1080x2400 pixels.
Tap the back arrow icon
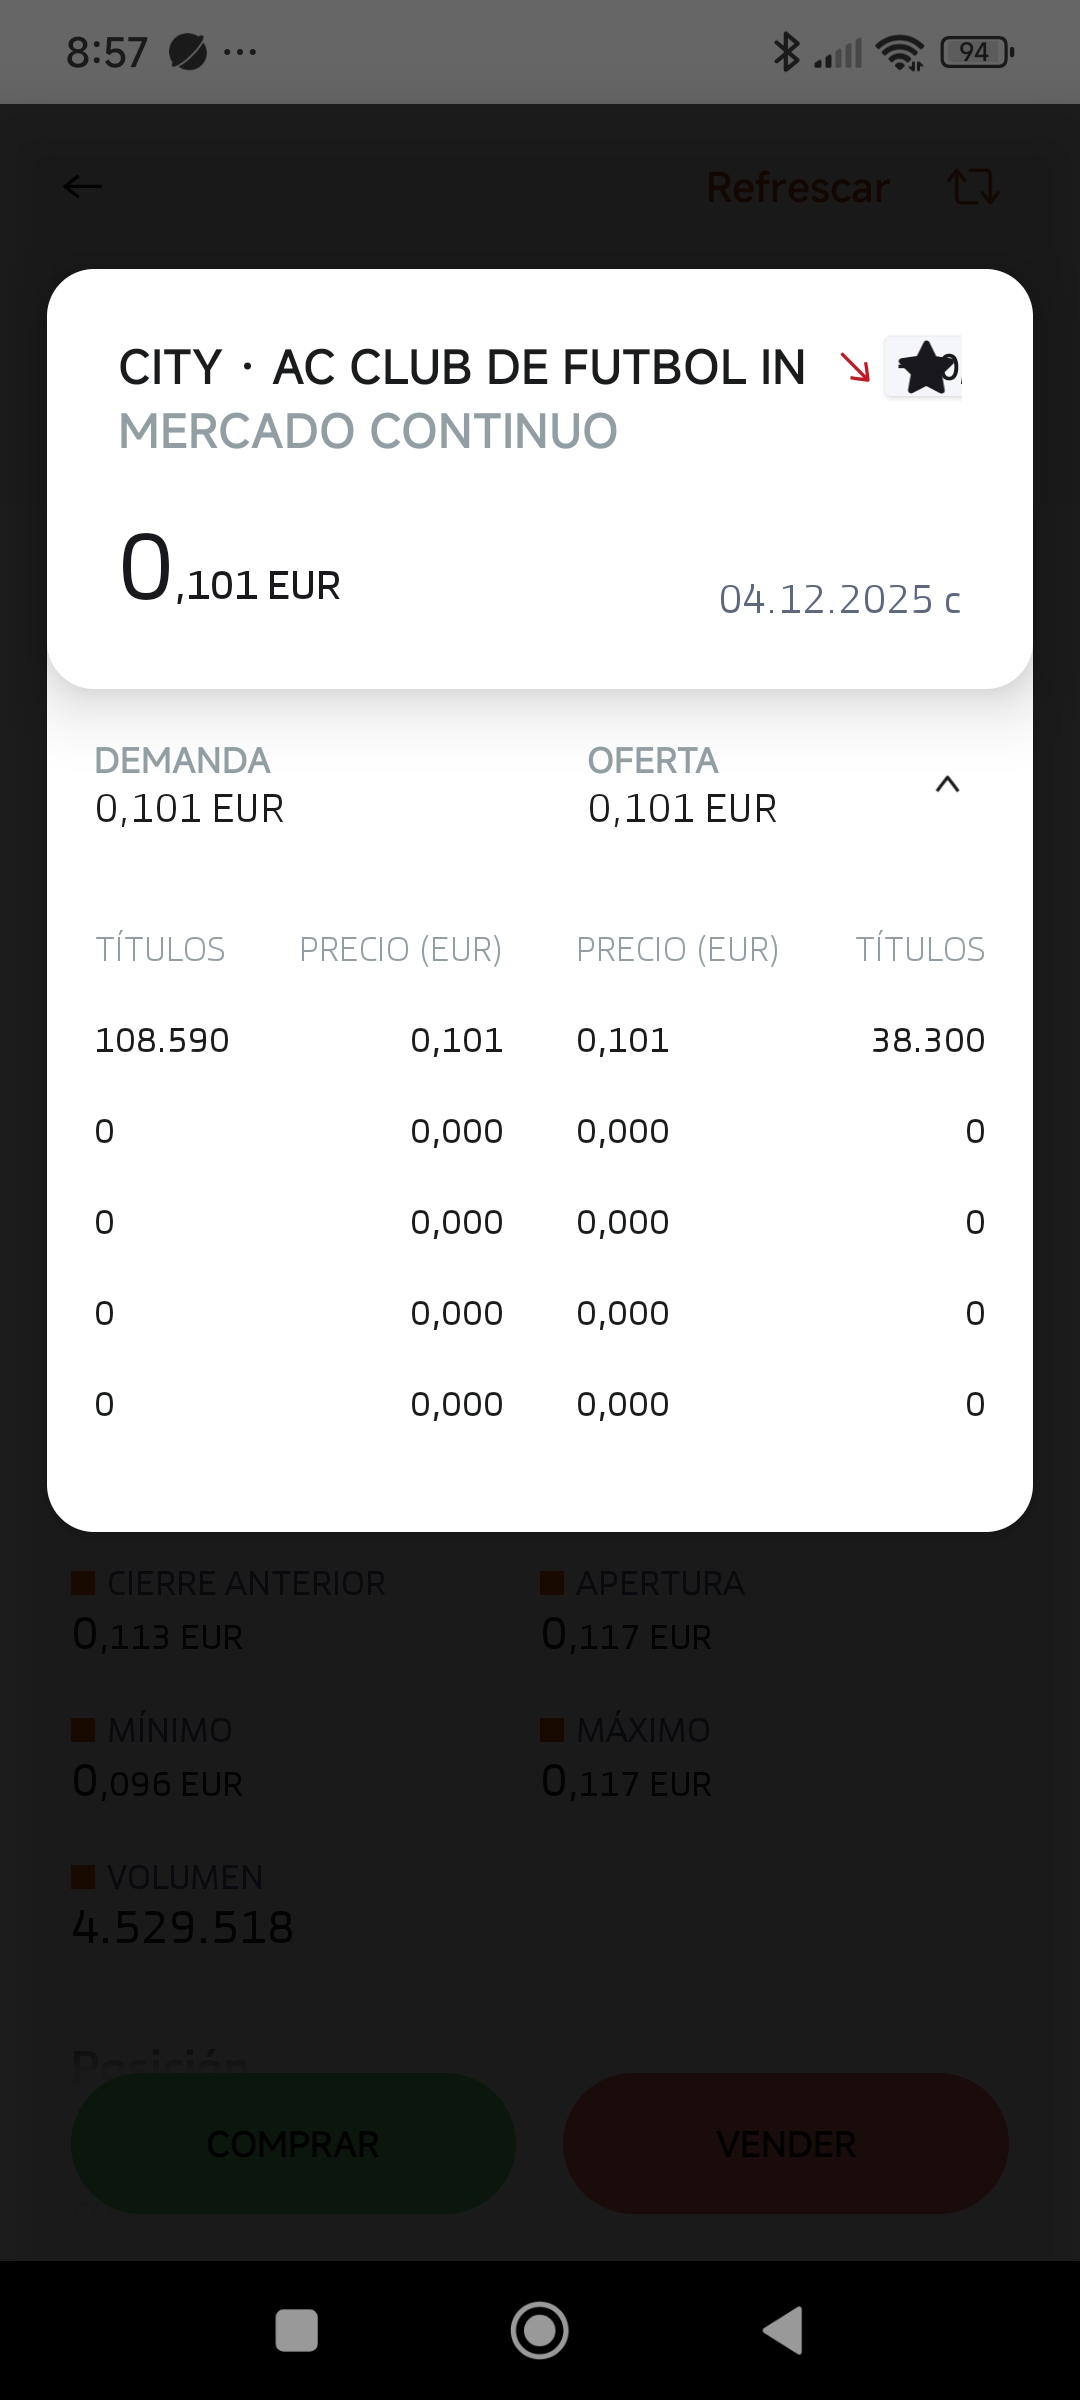(82, 186)
